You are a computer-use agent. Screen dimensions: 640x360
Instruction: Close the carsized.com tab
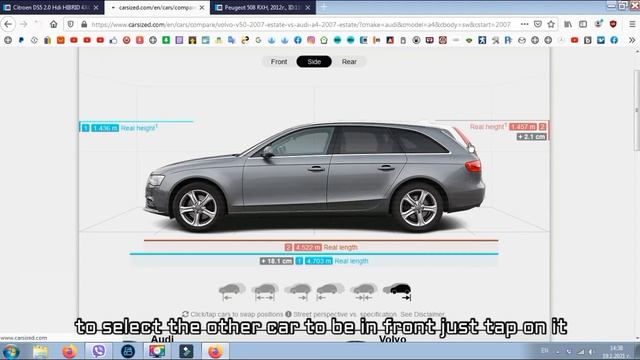(202, 7)
